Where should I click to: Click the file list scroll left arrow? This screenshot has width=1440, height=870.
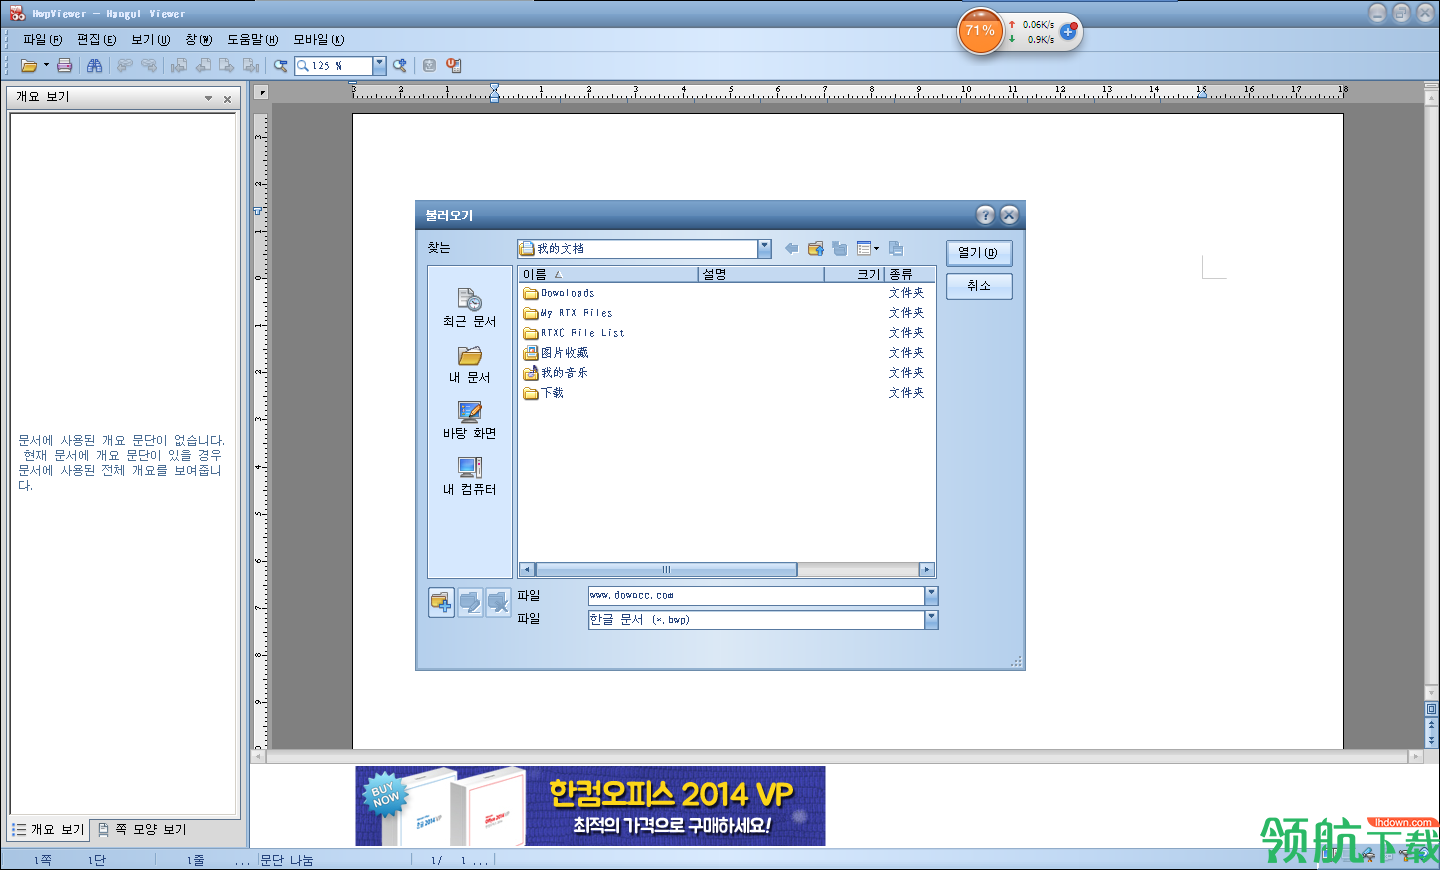[527, 570]
